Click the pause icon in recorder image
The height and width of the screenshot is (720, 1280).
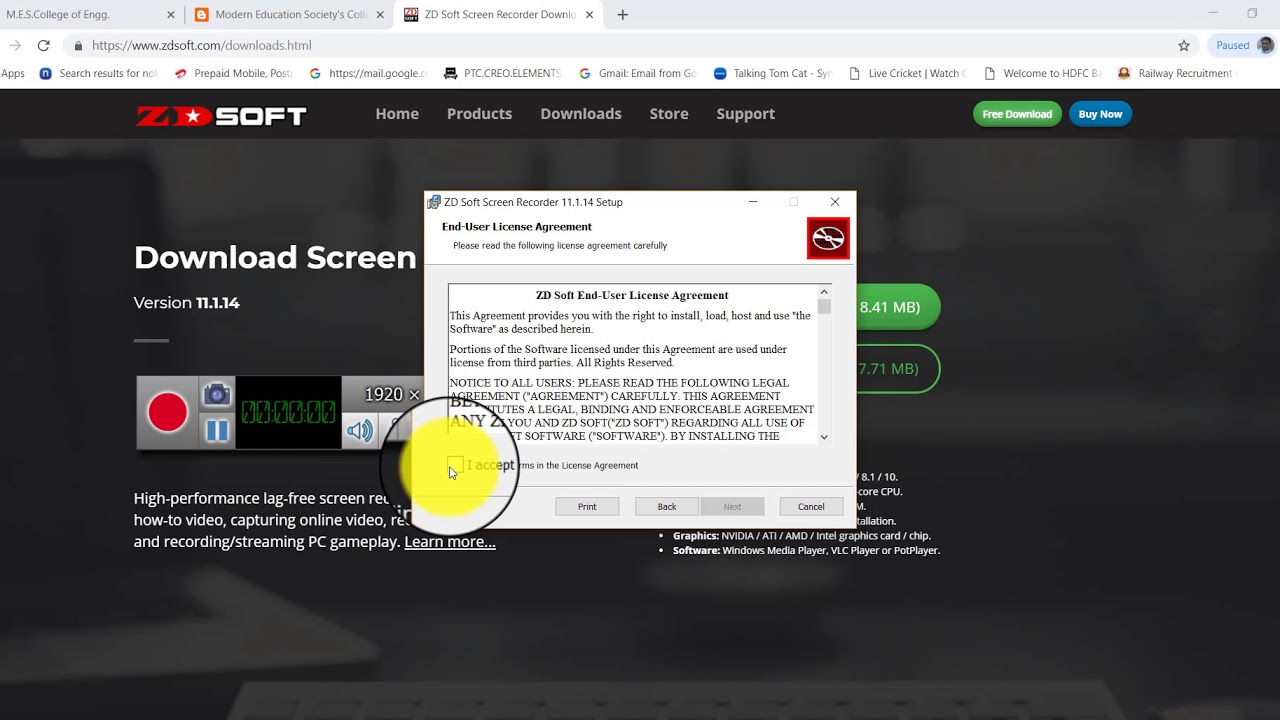click(217, 430)
